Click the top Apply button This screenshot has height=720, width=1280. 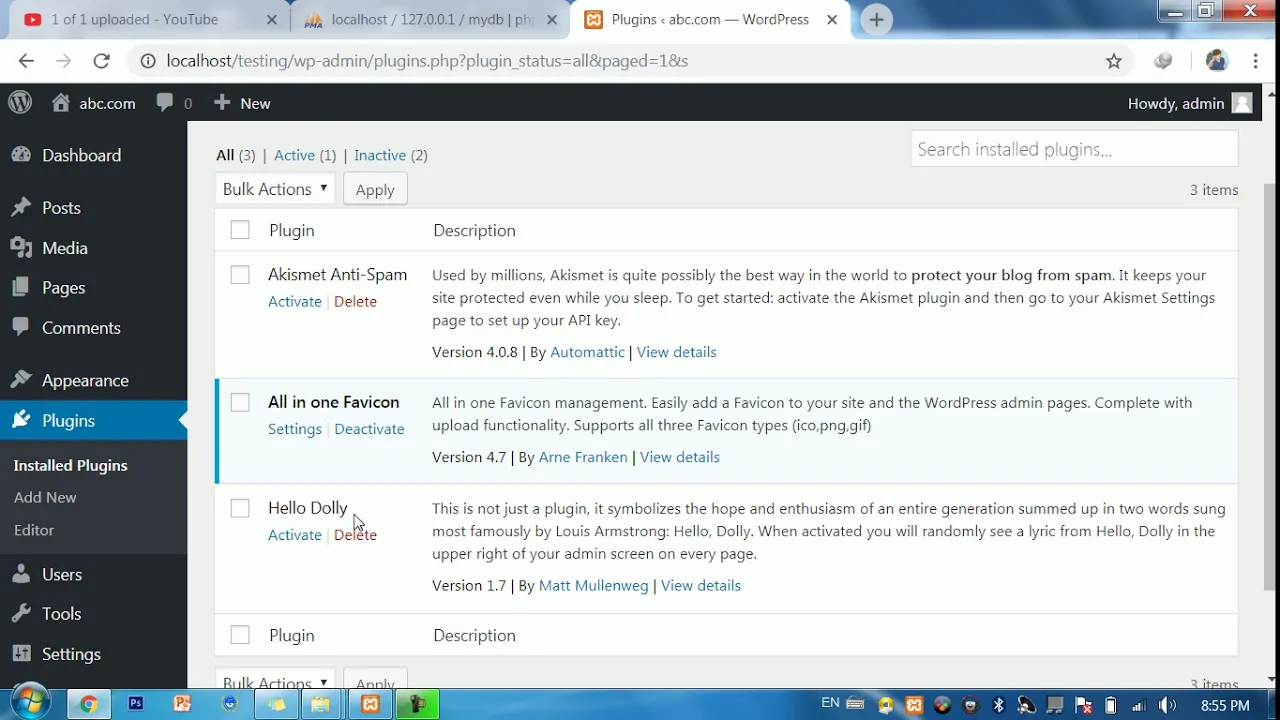375,189
